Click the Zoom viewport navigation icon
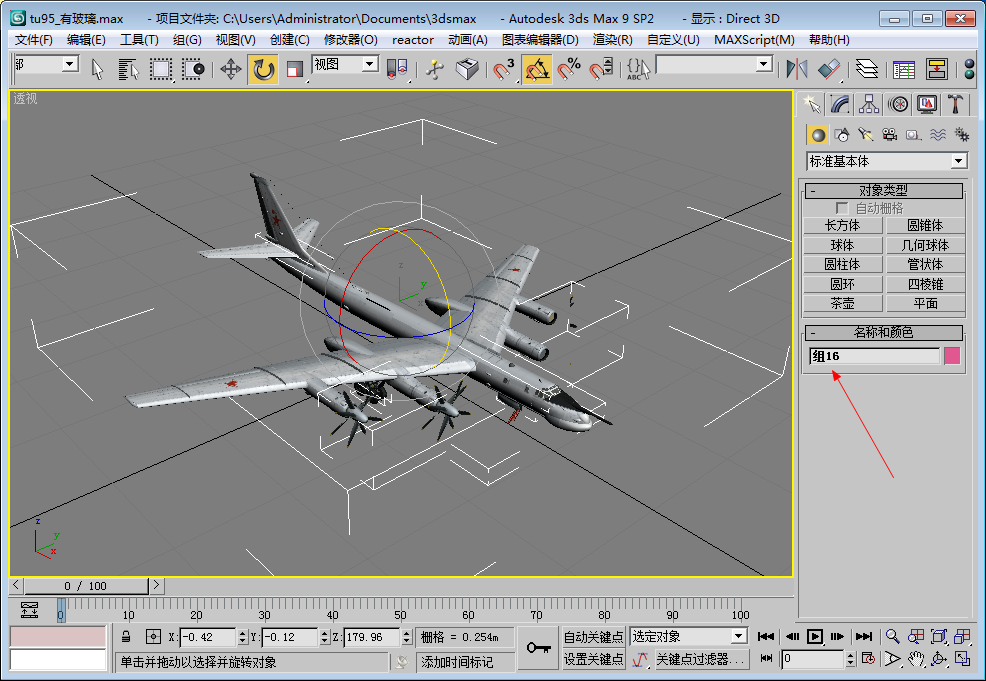The height and width of the screenshot is (681, 986). 892,636
